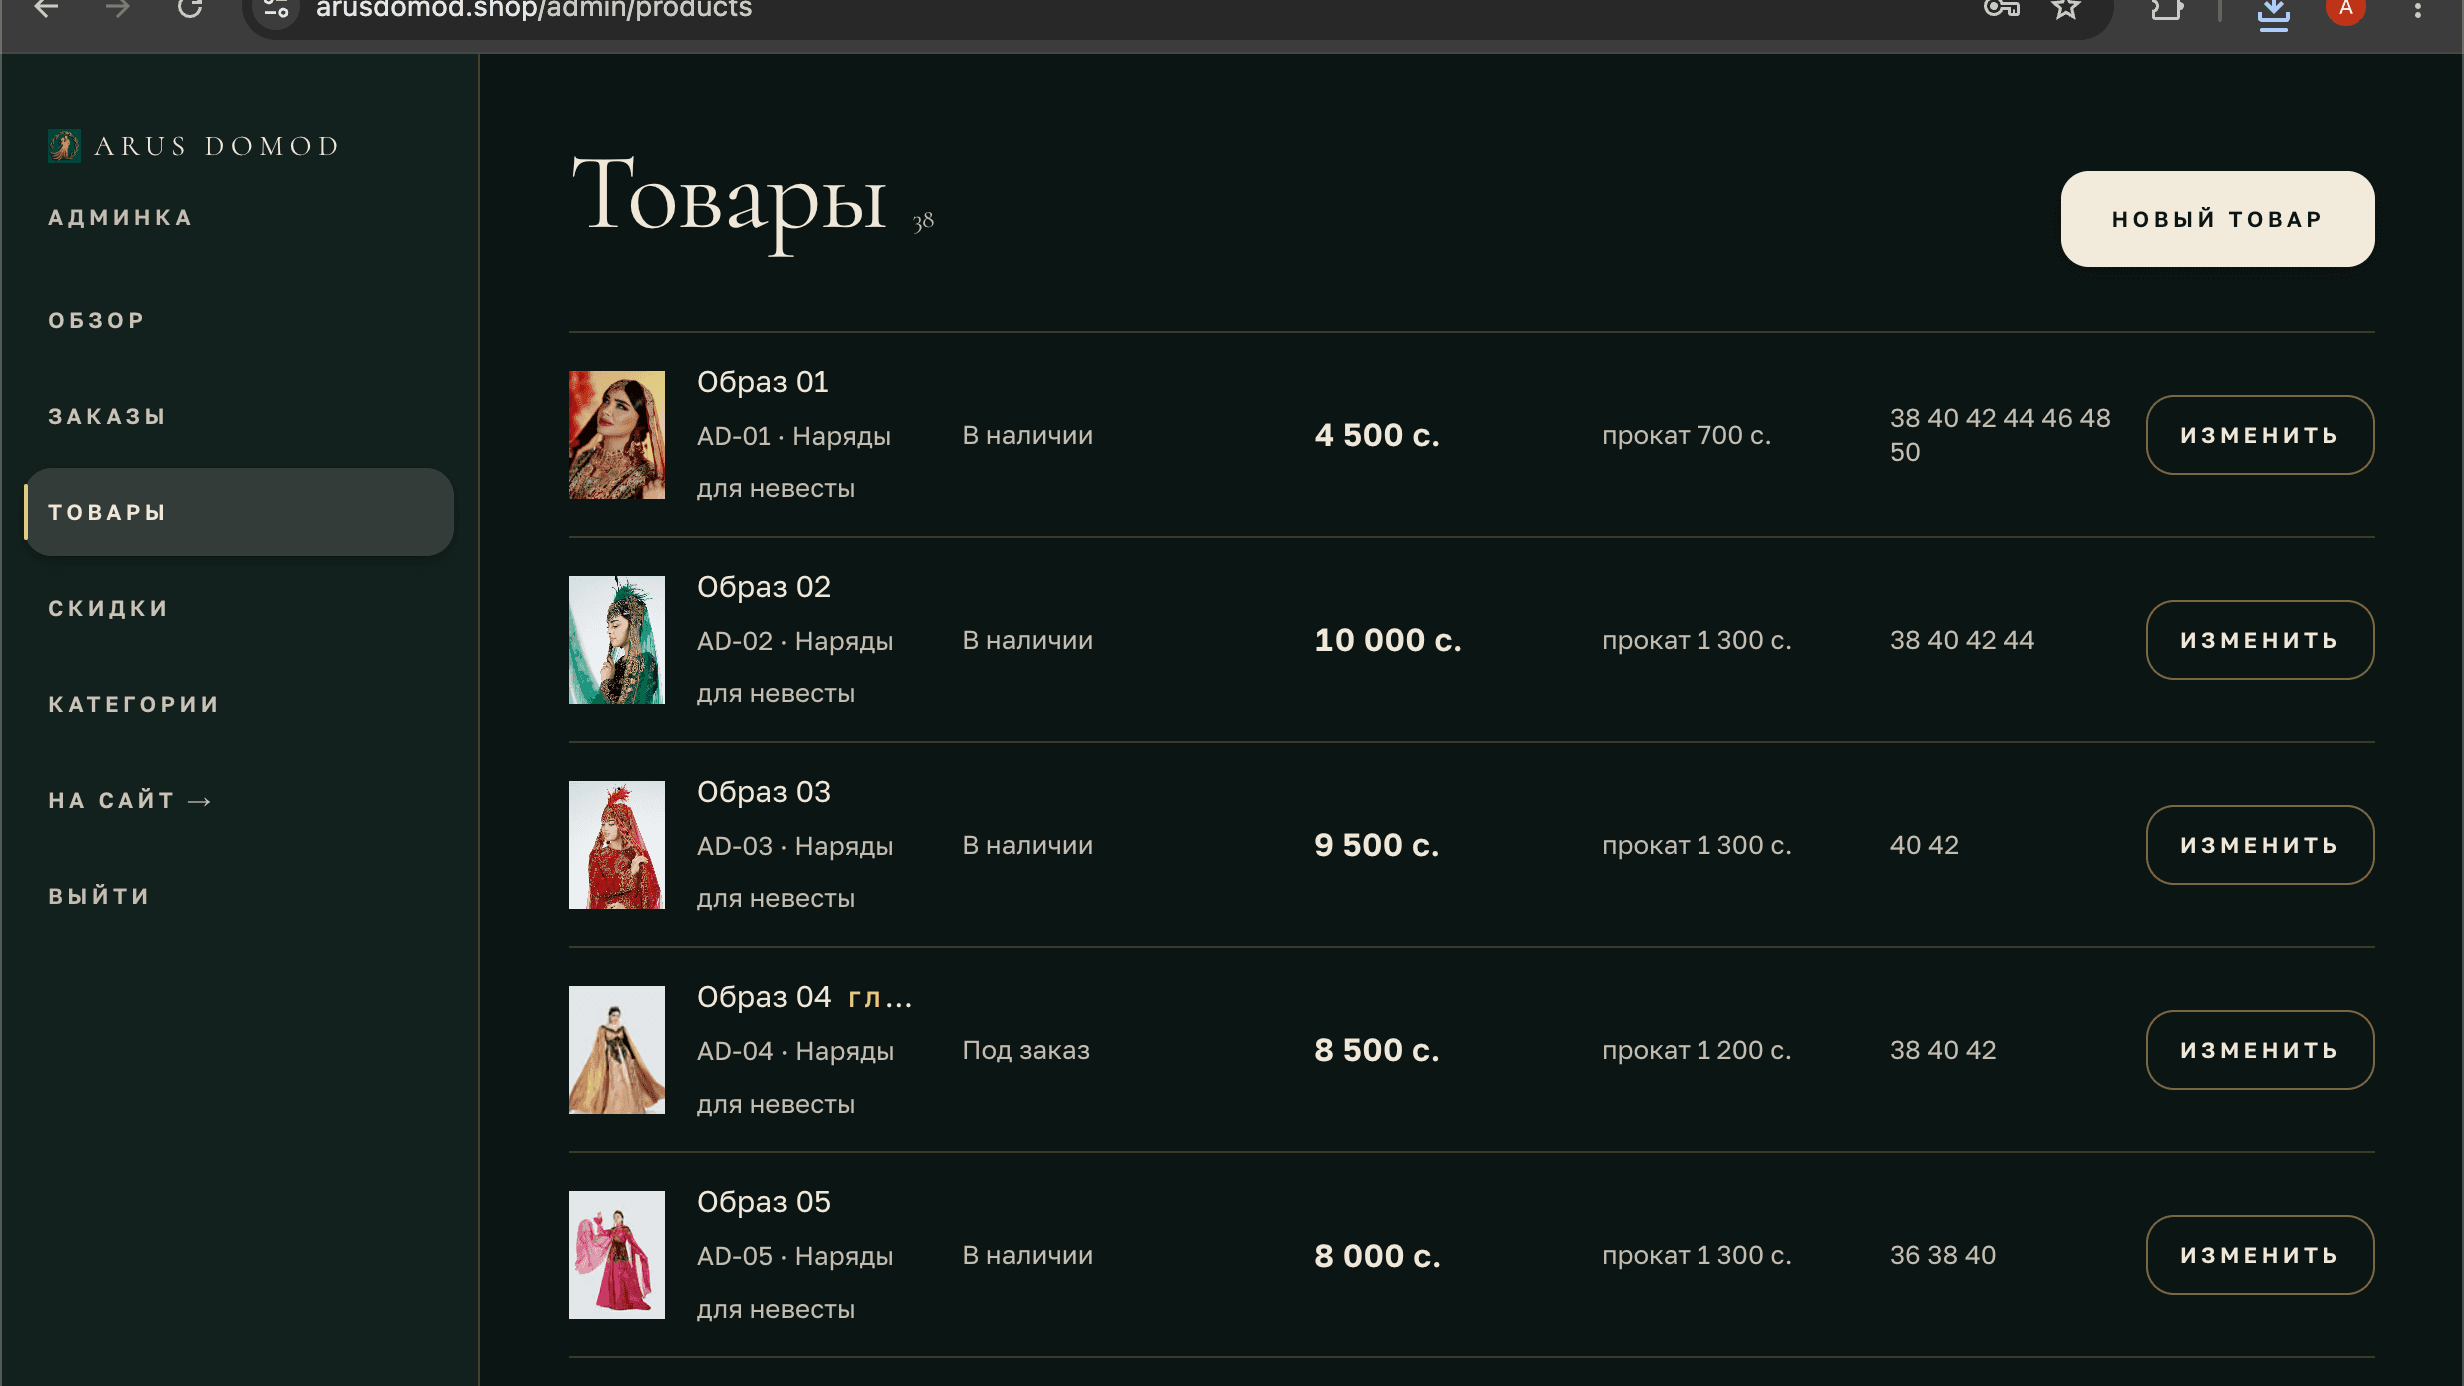Screen dimensions: 2464x1386
Task: Click Выйти to log out
Action: pos(99,896)
